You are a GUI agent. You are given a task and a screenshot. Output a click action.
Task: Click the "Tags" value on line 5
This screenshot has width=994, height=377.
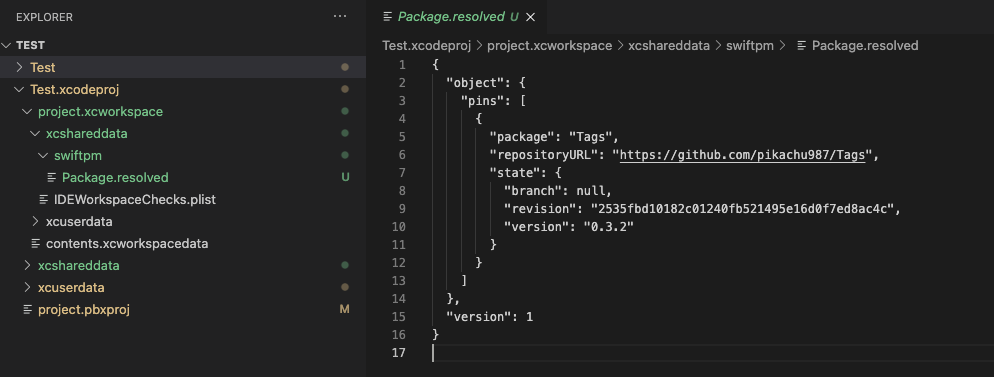(590, 137)
